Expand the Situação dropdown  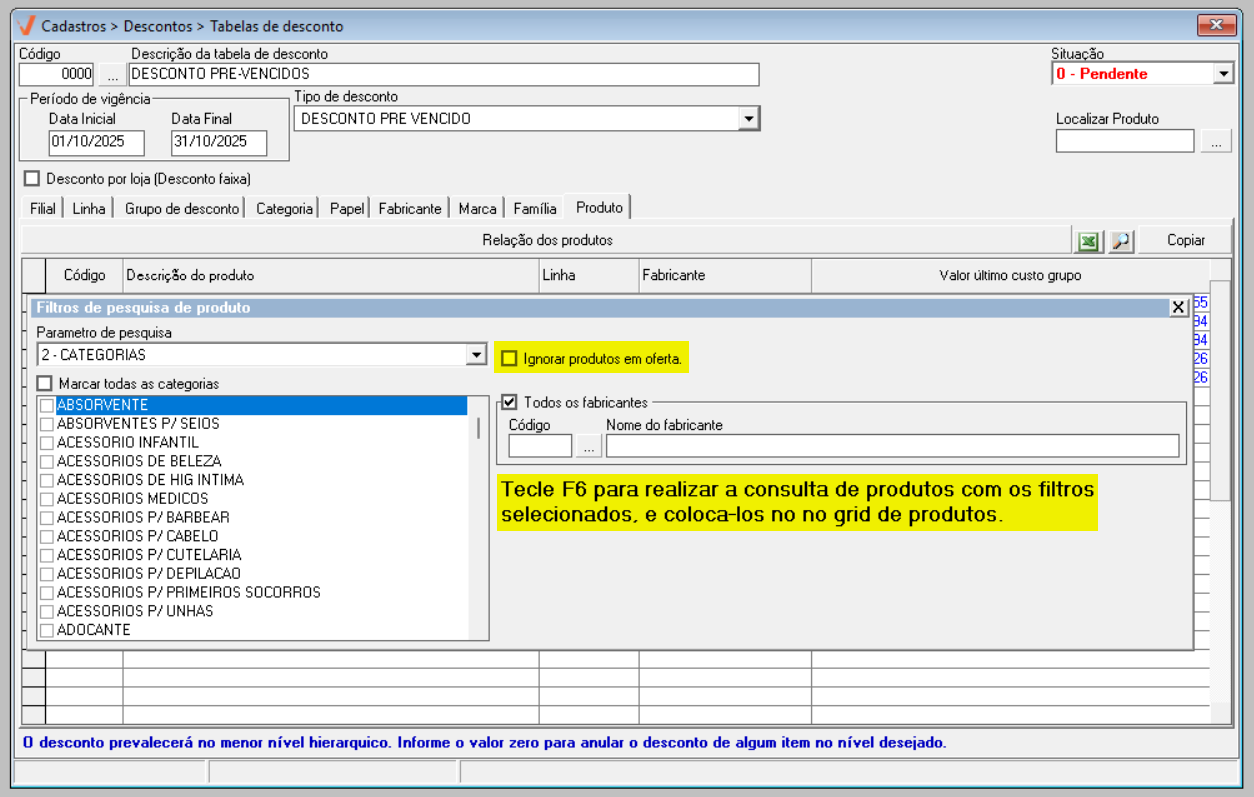pyautogui.click(x=1223, y=74)
